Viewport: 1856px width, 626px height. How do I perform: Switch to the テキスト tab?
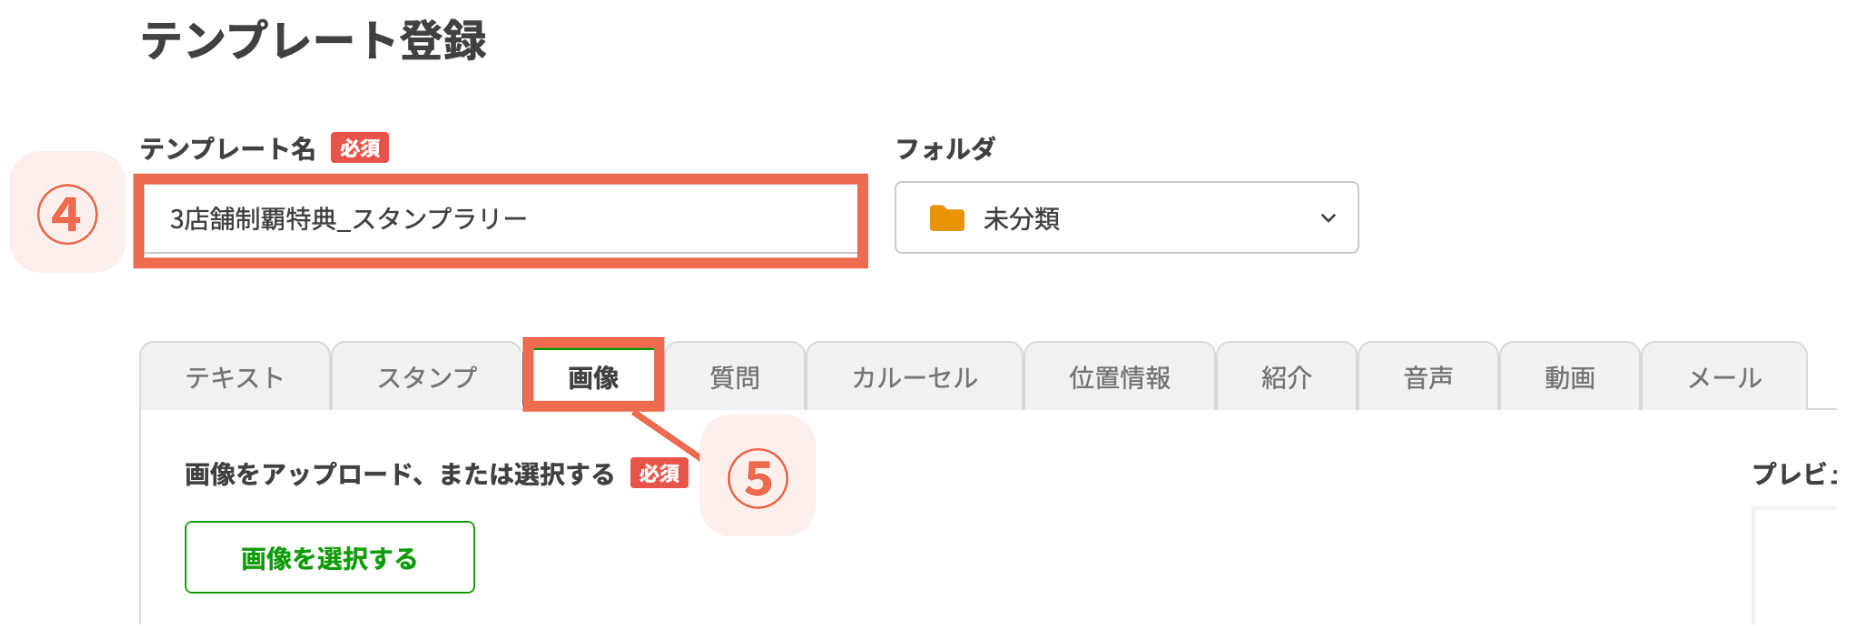click(x=235, y=377)
